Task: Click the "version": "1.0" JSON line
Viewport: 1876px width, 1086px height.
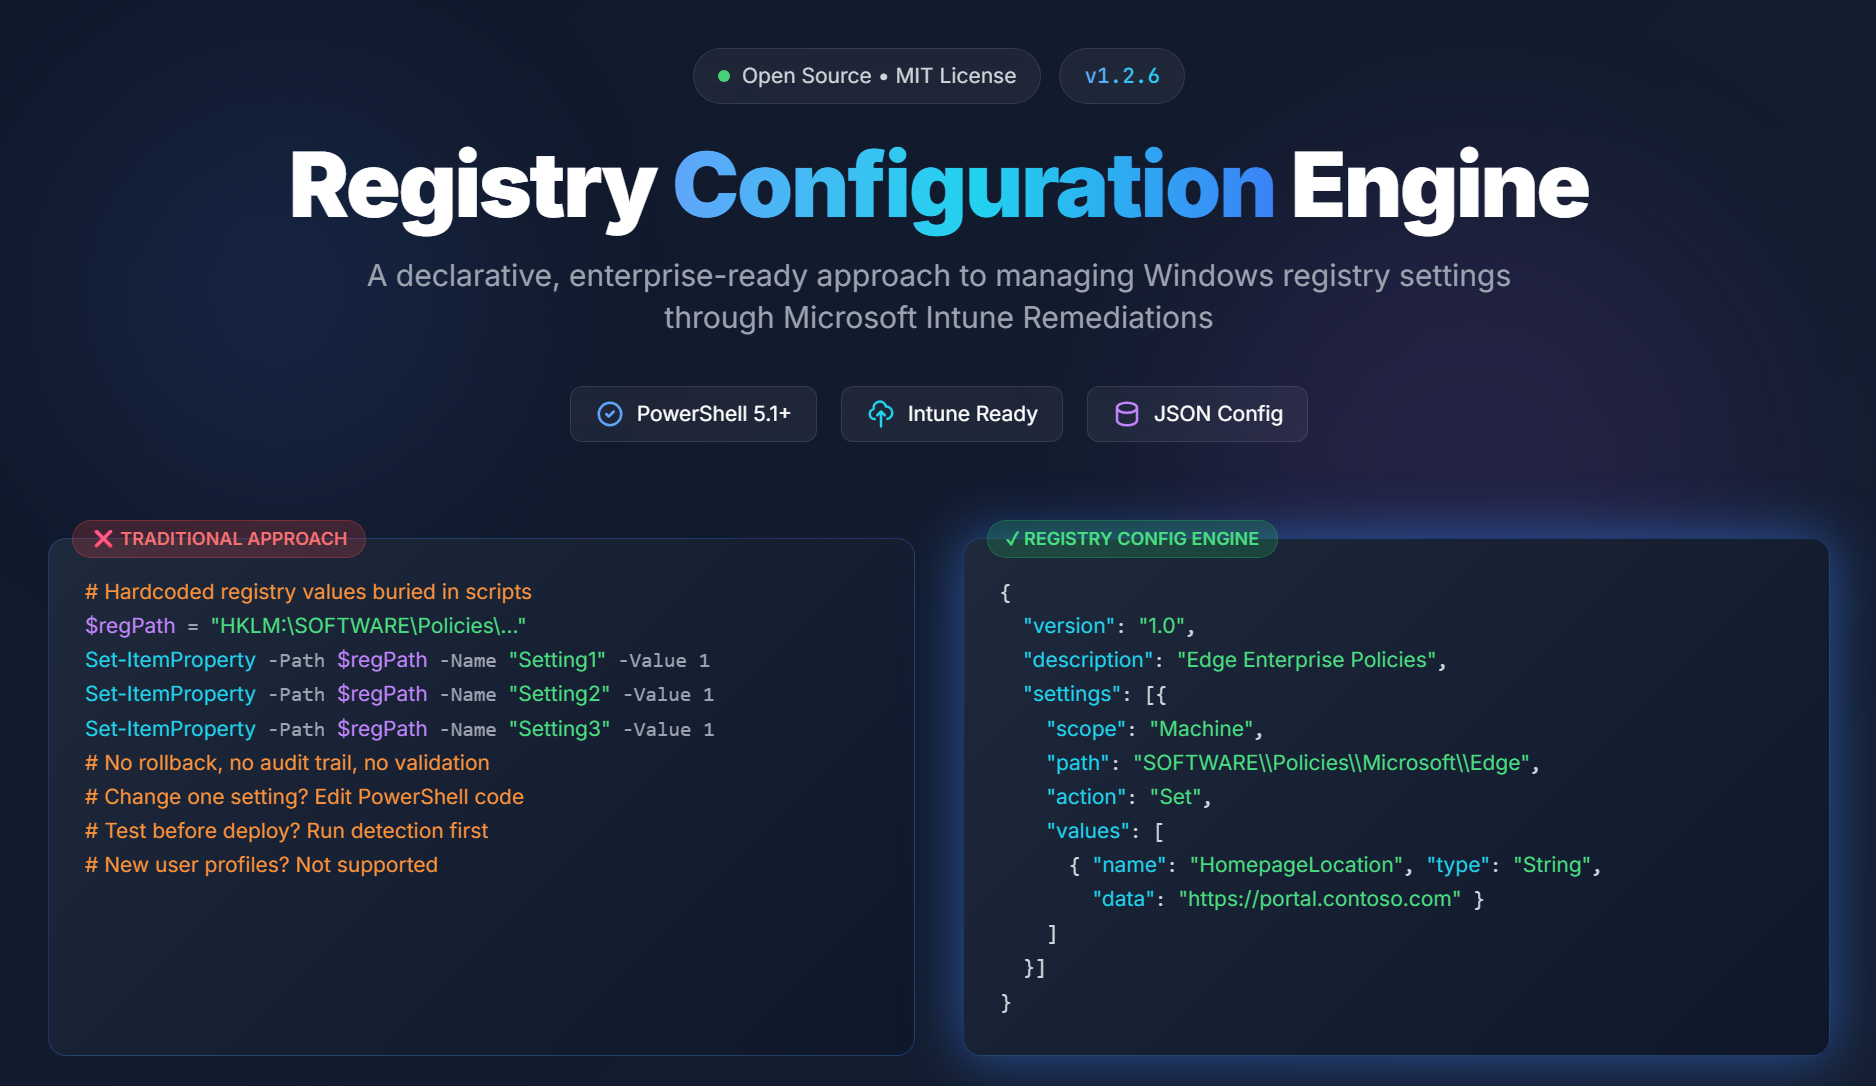Action: click(1109, 626)
